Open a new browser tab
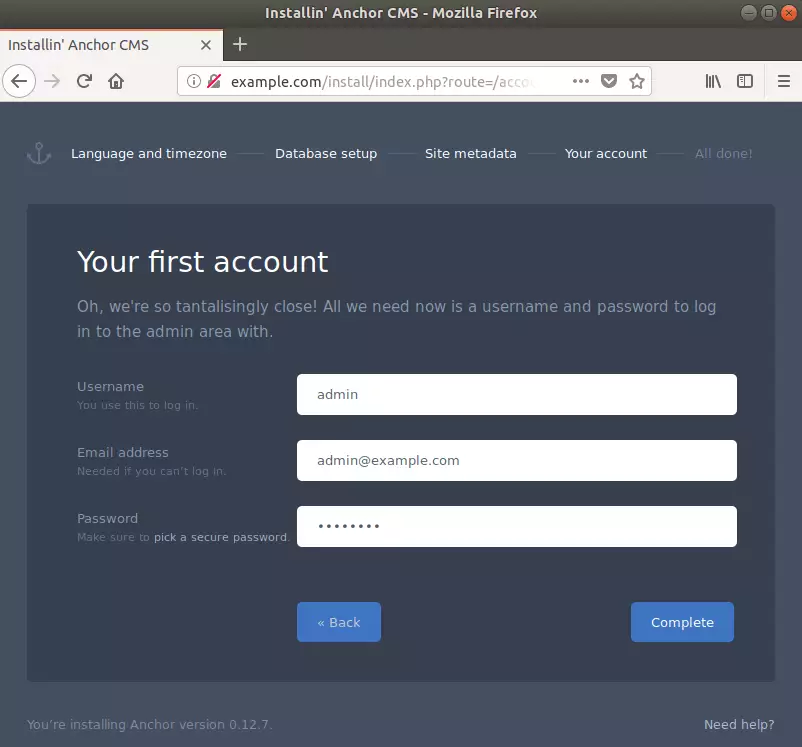The image size is (802, 747). click(x=240, y=45)
